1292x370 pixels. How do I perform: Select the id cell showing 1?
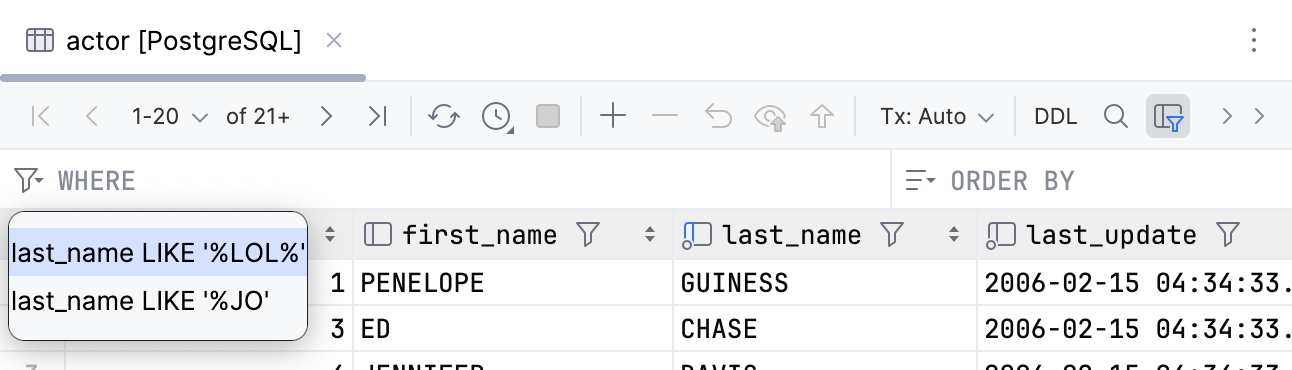coord(337,283)
